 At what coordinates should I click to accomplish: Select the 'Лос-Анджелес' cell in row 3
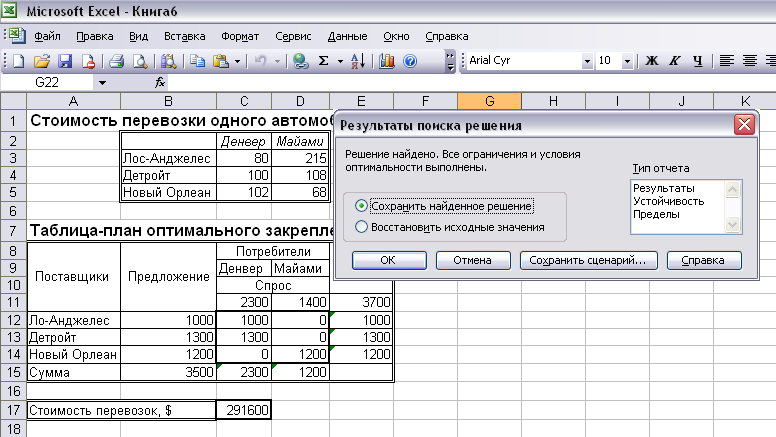[168, 158]
